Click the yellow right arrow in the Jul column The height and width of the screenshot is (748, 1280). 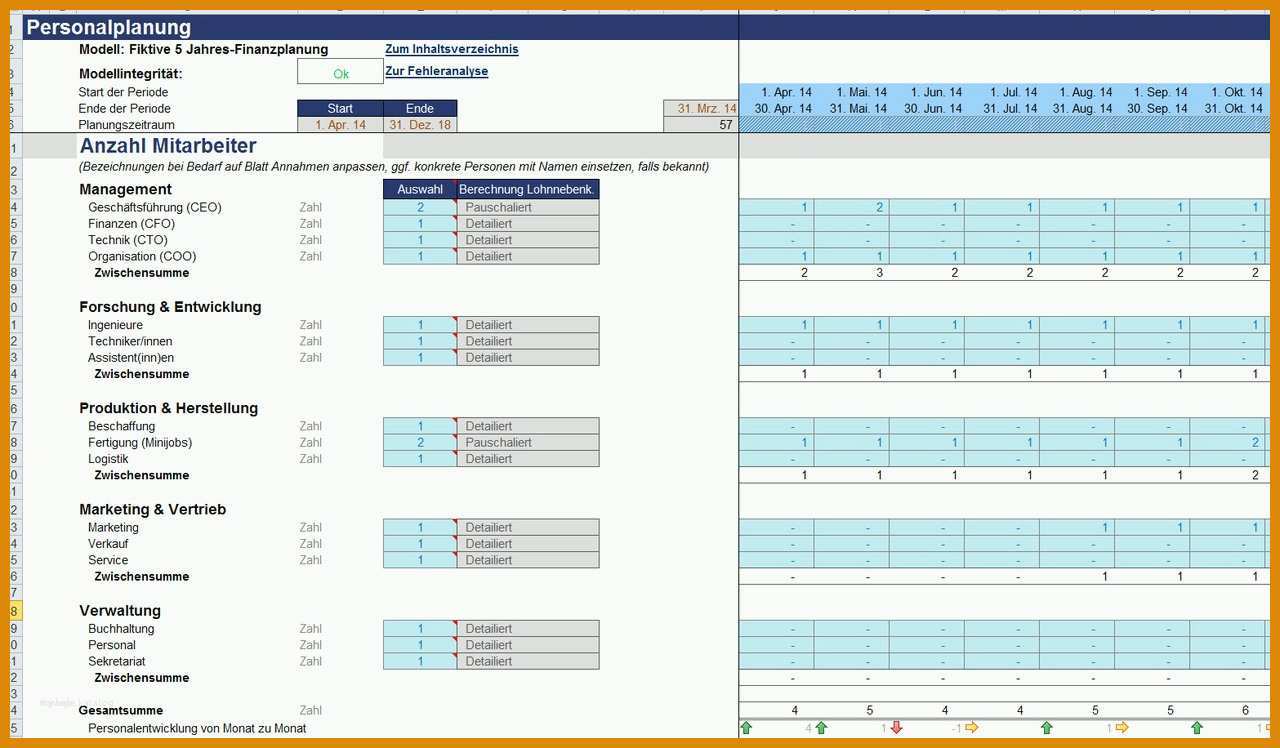(x=971, y=728)
